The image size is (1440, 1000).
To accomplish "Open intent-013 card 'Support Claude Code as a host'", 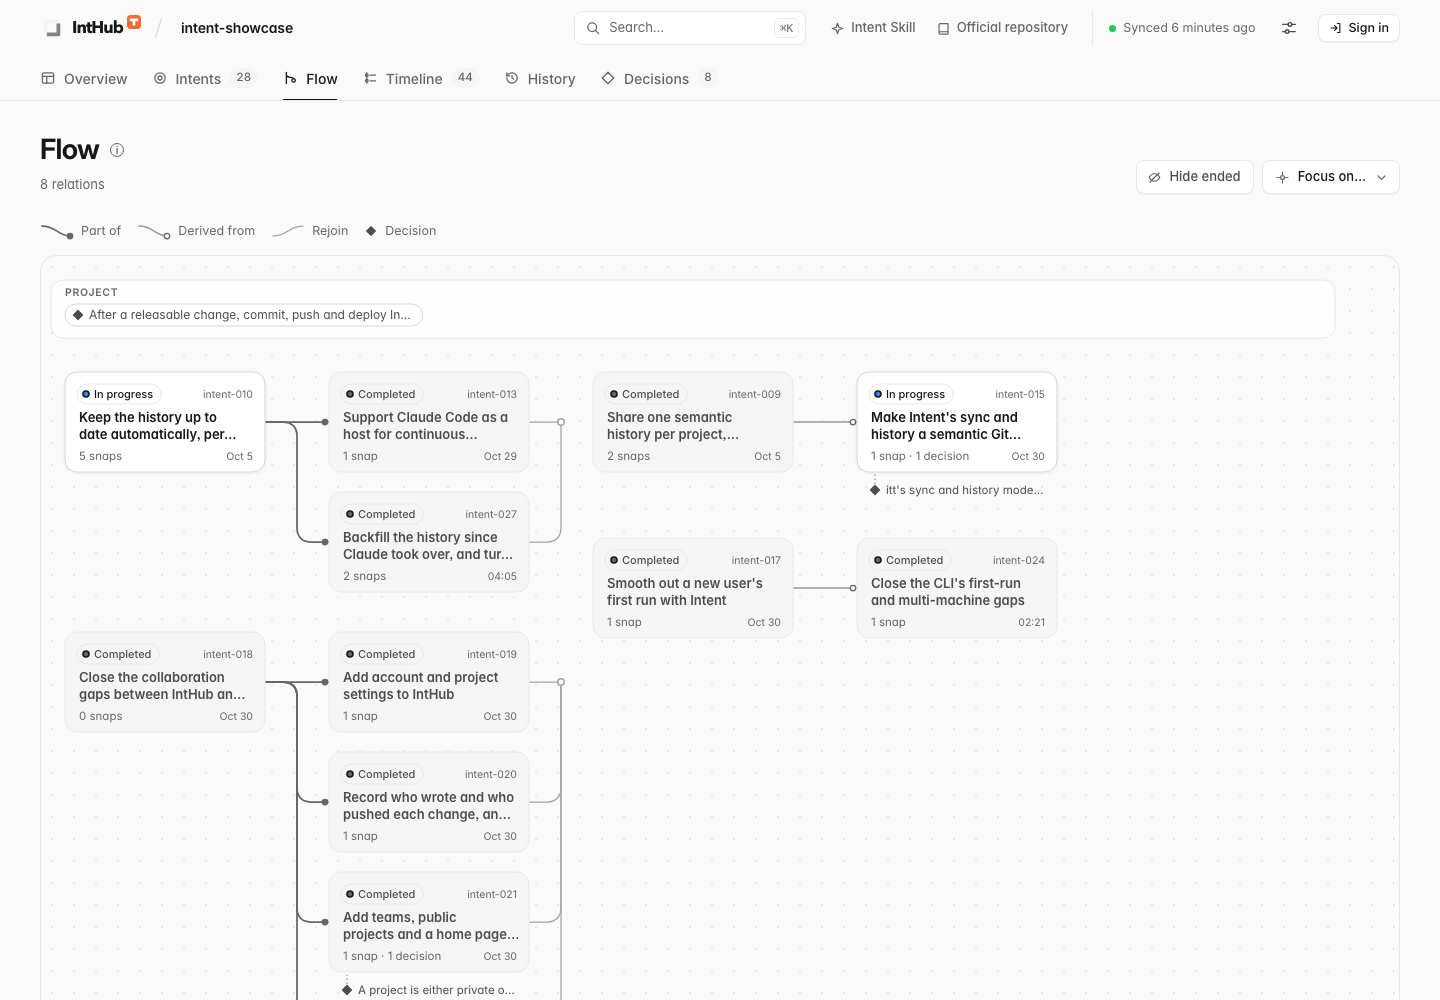I will (x=429, y=422).
